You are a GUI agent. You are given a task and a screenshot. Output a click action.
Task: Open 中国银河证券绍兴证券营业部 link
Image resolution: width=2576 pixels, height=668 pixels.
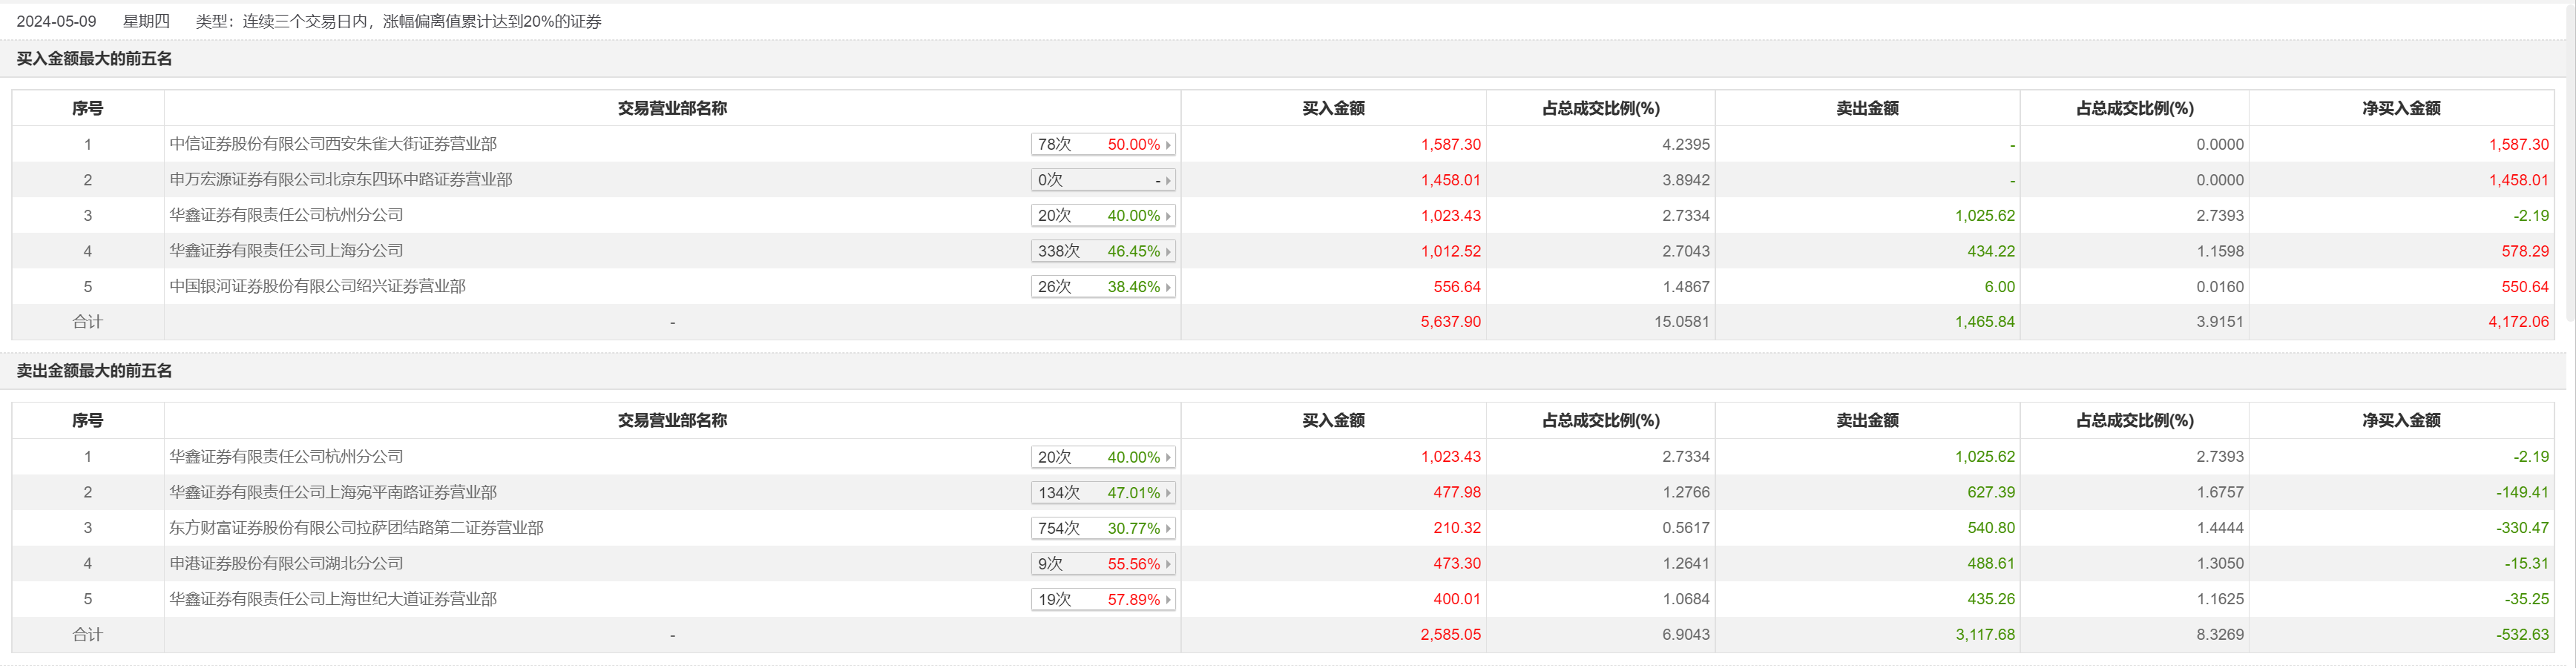coord(318,287)
